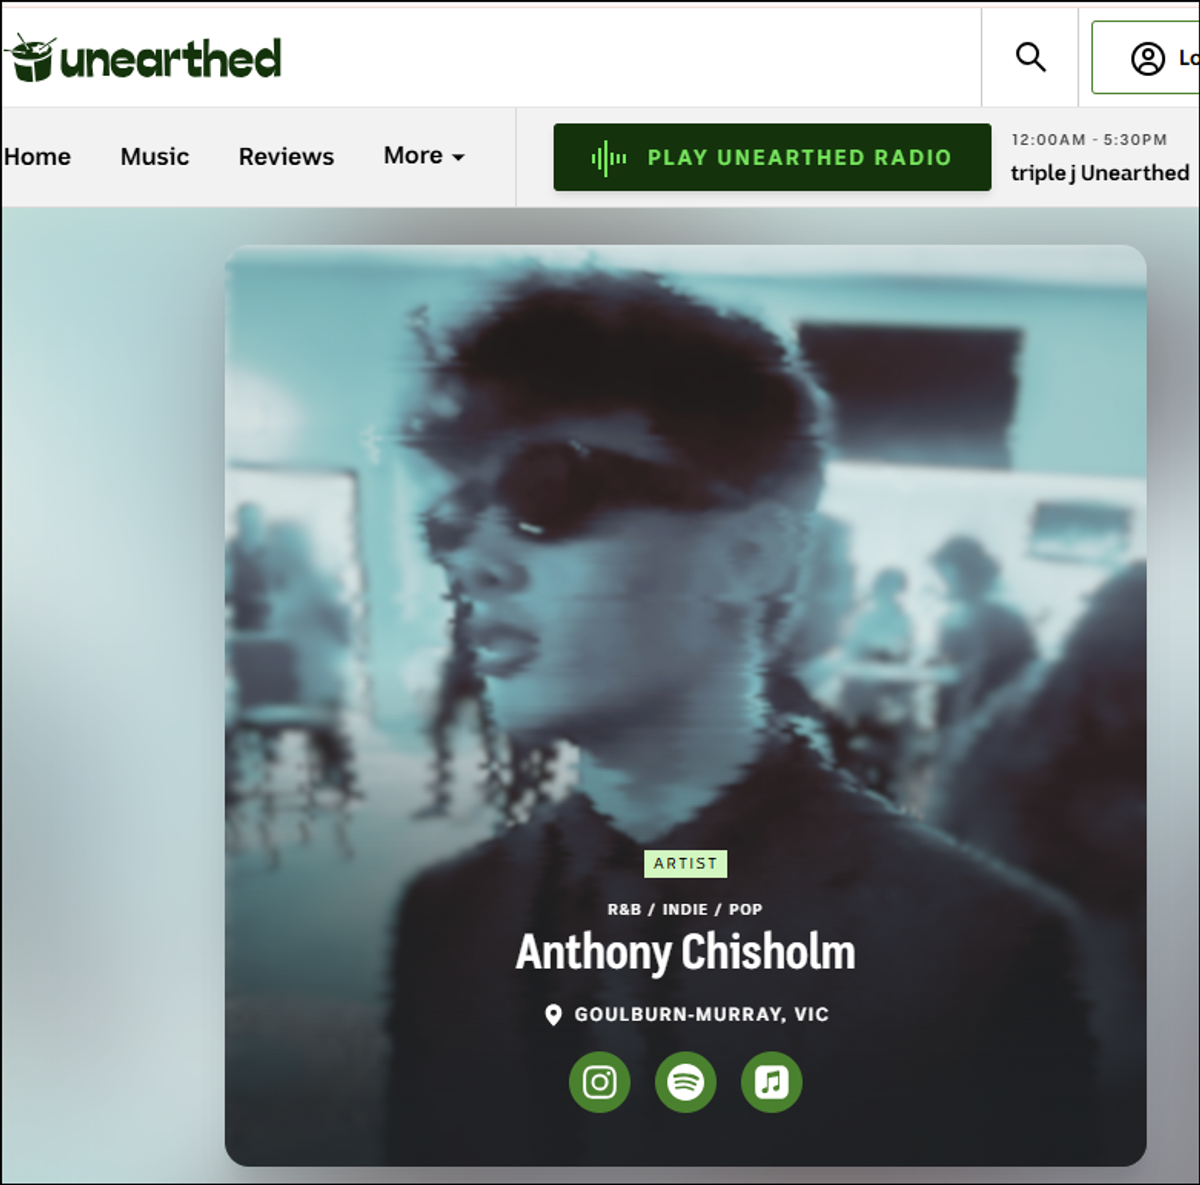Image resolution: width=1200 pixels, height=1185 pixels.
Task: Select the R&B genre tag
Action: [624, 909]
